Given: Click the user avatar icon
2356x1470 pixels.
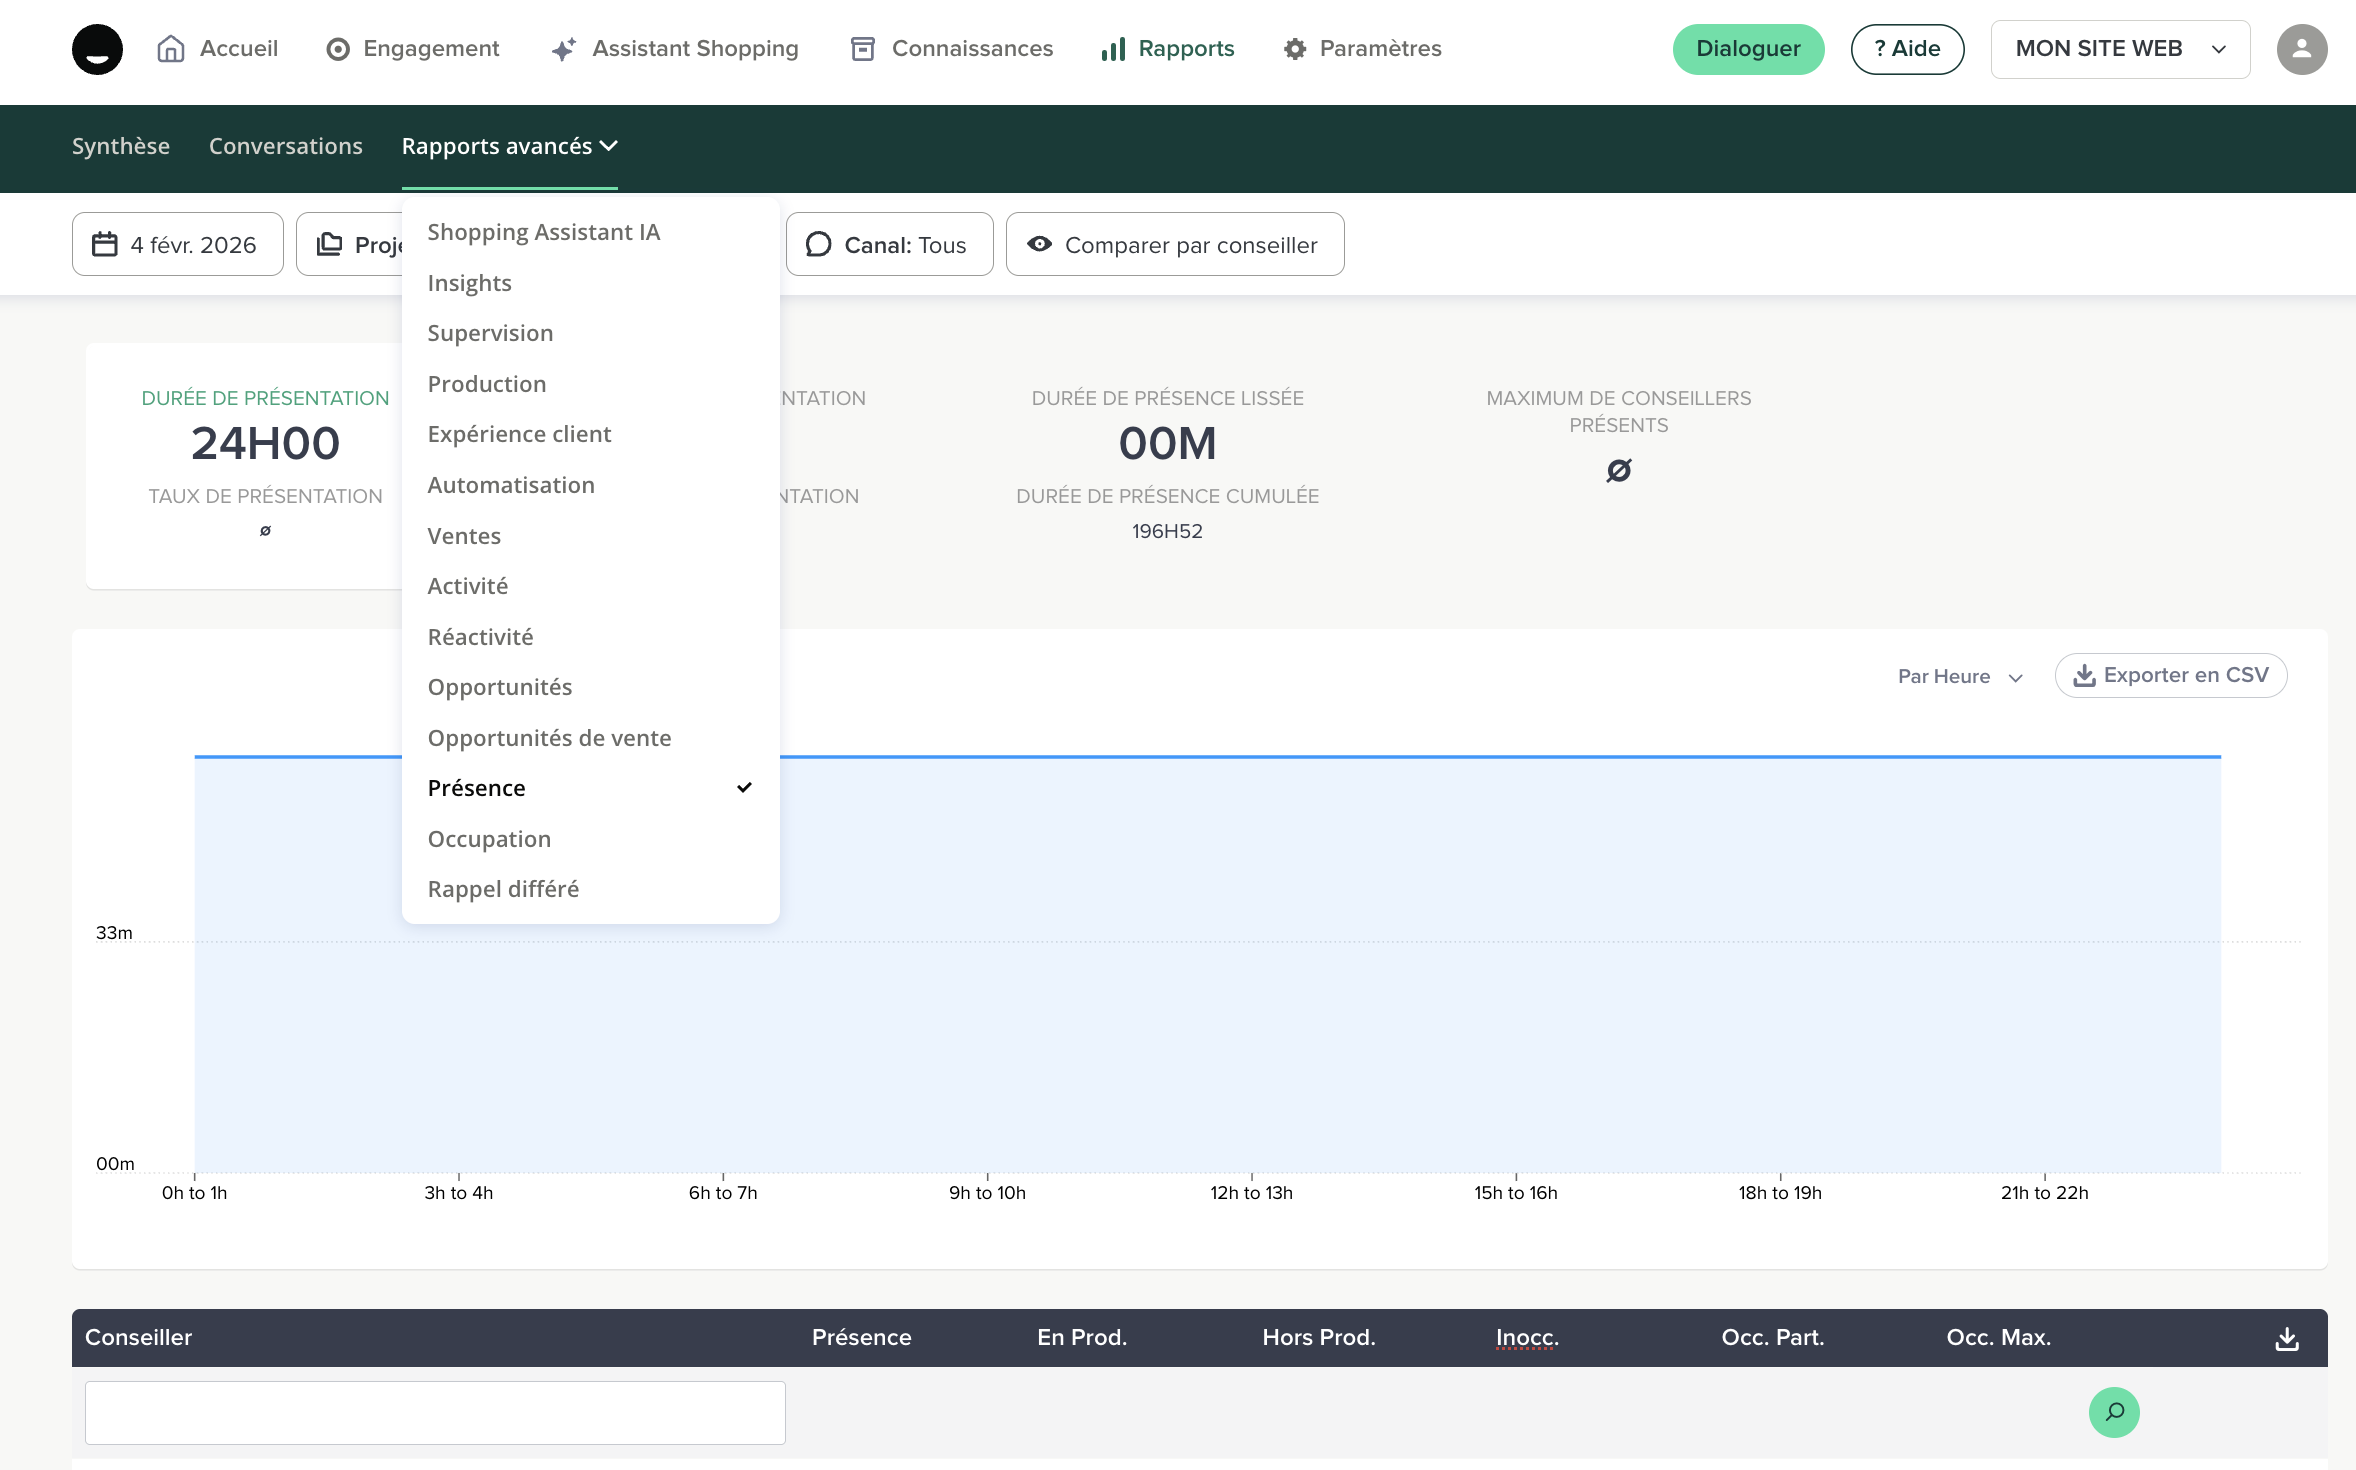Looking at the screenshot, I should point(2301,49).
